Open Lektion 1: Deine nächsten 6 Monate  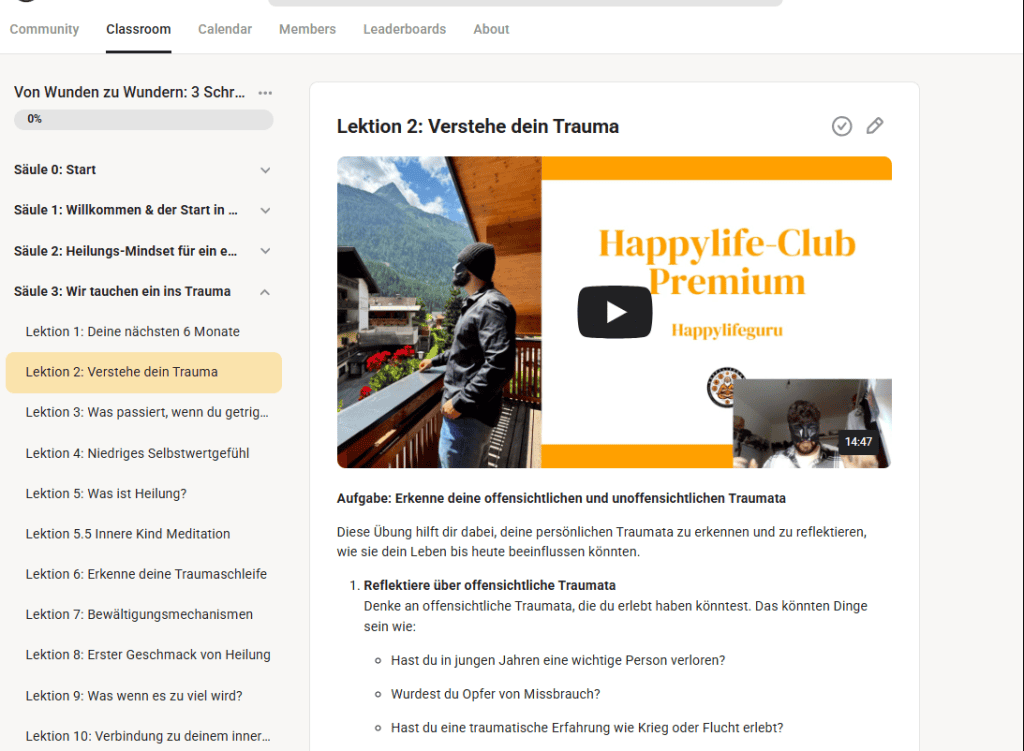[144, 332]
